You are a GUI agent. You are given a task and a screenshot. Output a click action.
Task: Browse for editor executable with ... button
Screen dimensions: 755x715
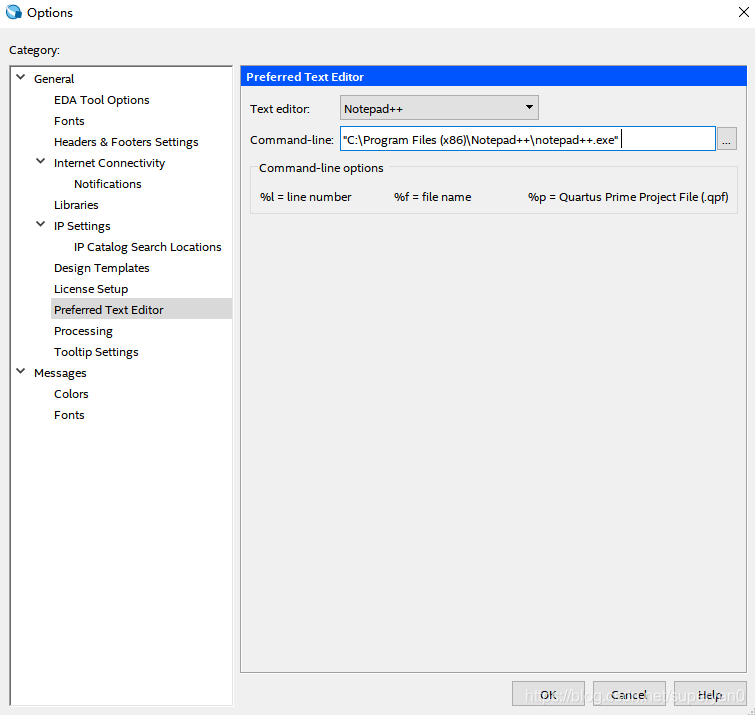point(727,139)
